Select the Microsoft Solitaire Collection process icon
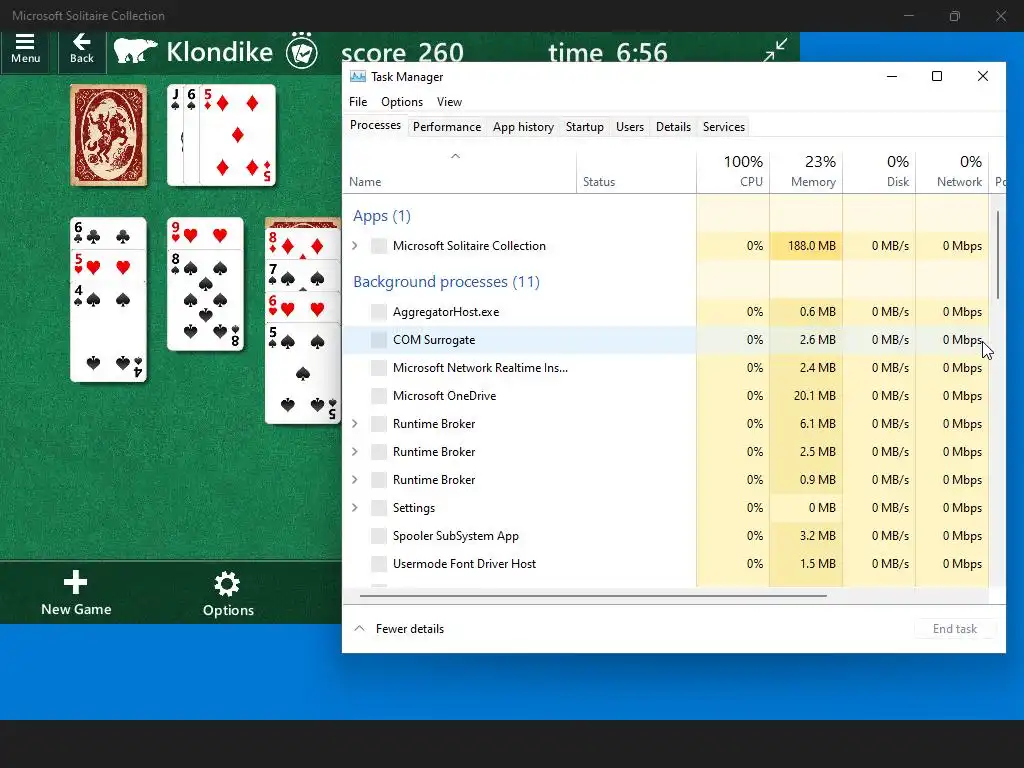This screenshot has width=1024, height=768. point(379,246)
